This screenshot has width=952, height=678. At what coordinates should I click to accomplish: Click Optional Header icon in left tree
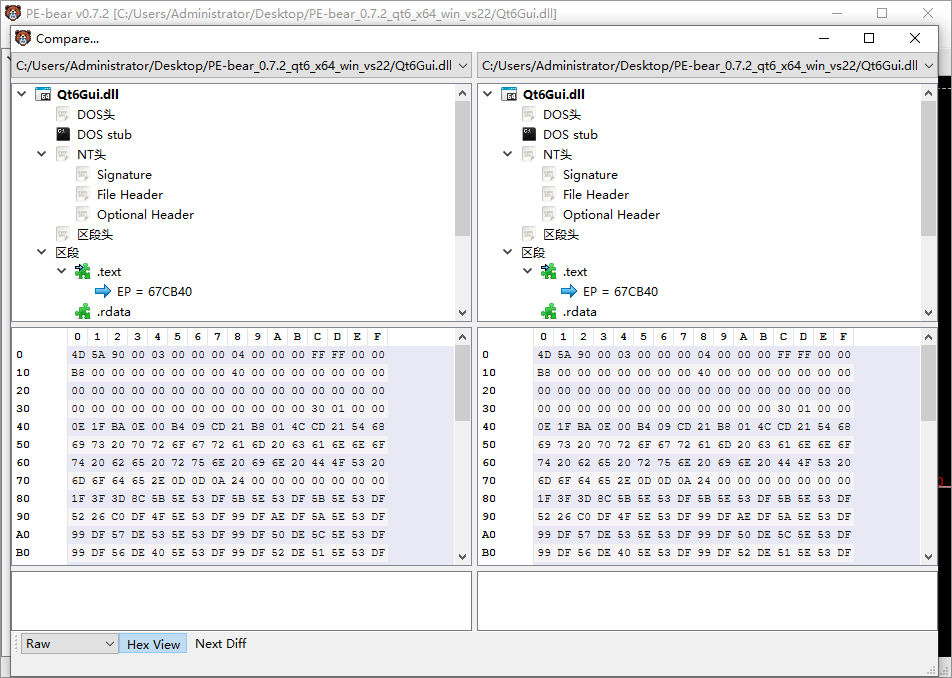point(83,214)
